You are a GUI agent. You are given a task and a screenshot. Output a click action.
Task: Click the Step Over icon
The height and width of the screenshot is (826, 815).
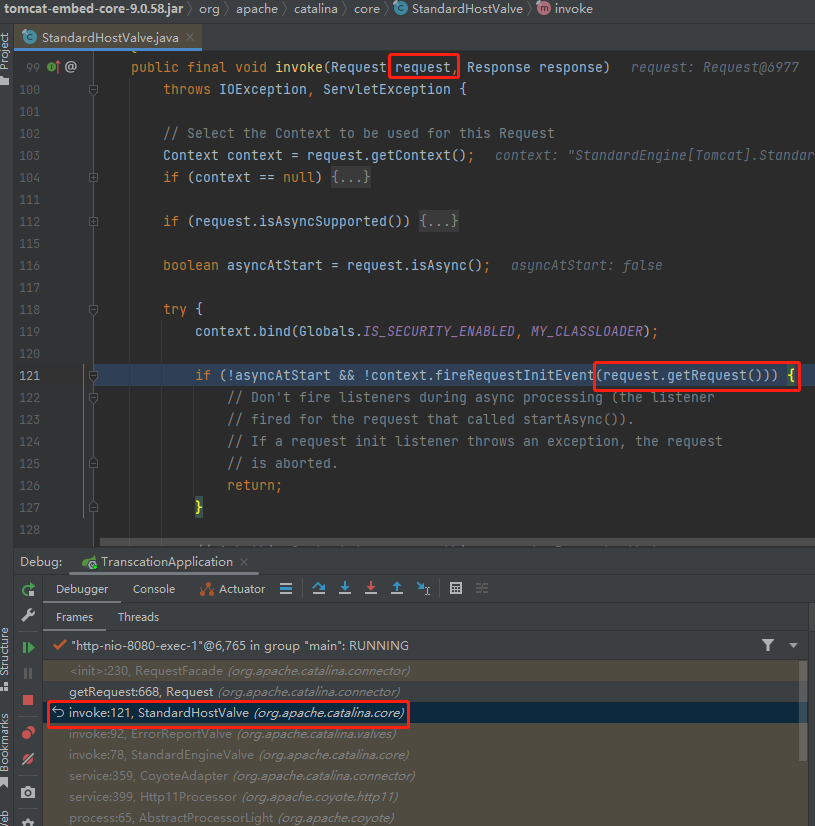click(319, 588)
